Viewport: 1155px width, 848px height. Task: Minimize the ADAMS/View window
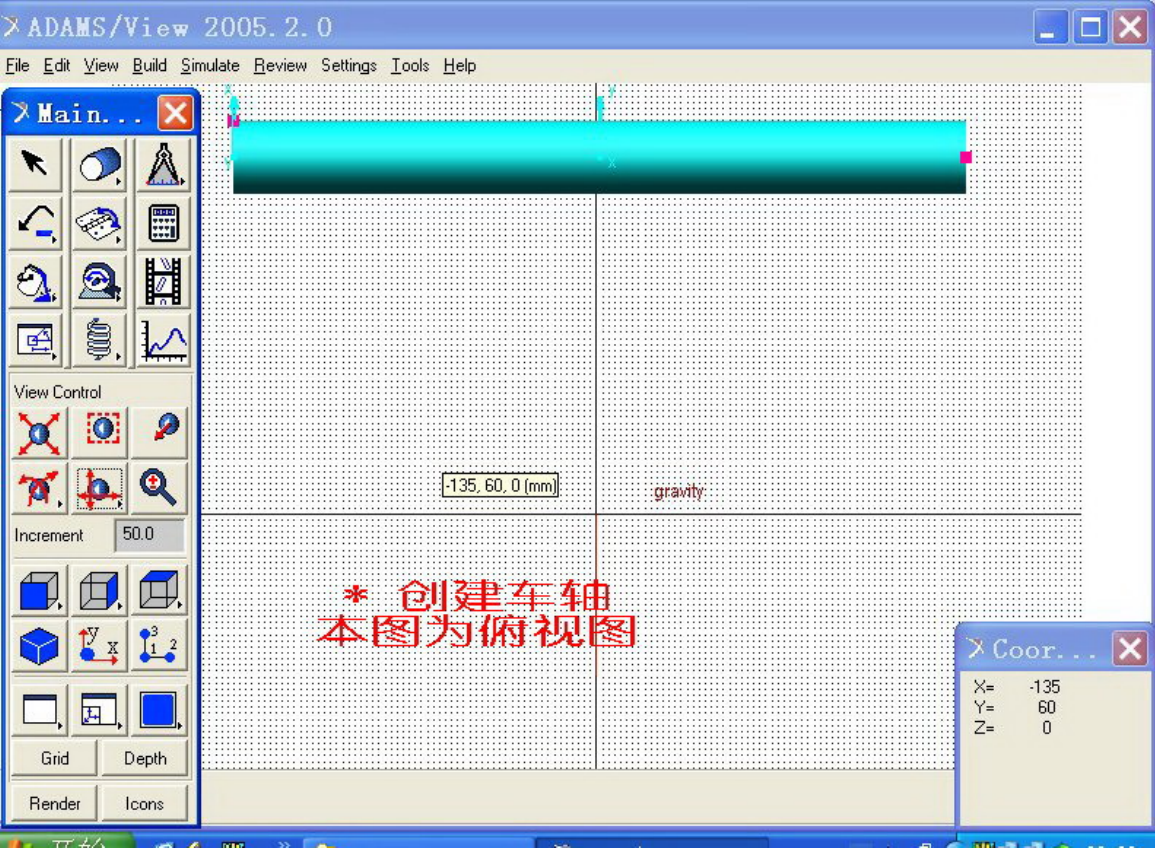(1050, 27)
